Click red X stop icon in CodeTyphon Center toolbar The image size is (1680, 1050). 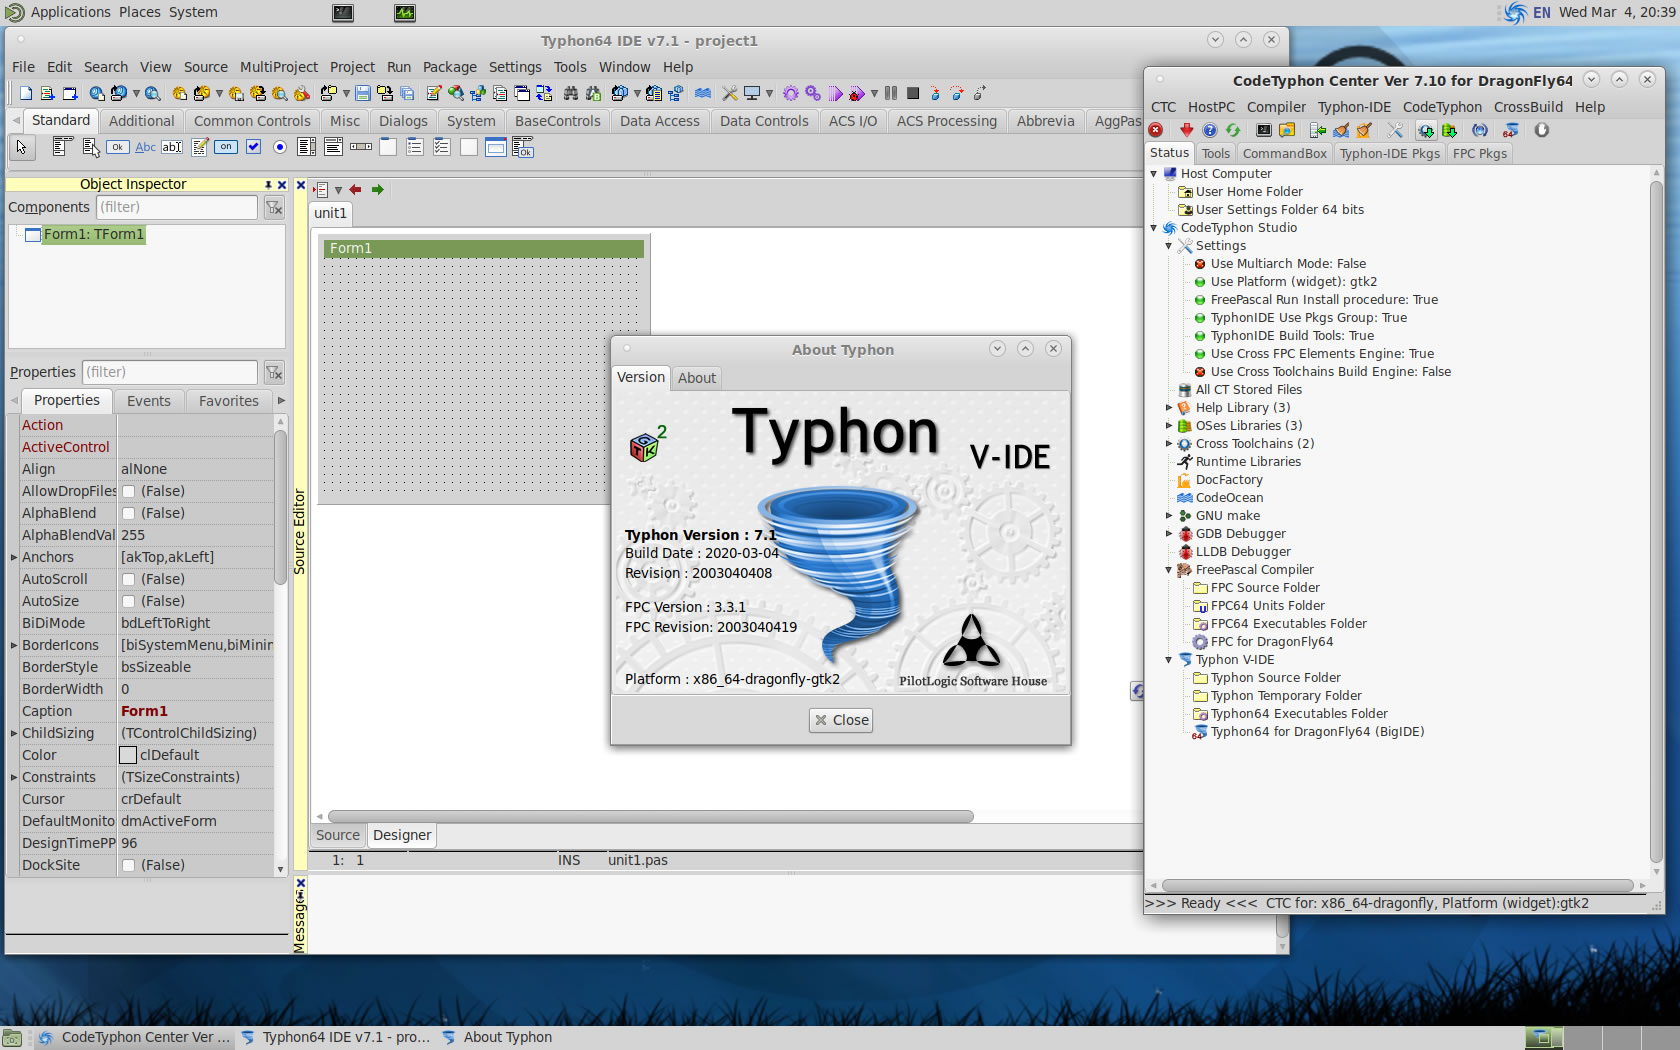[x=1156, y=130]
